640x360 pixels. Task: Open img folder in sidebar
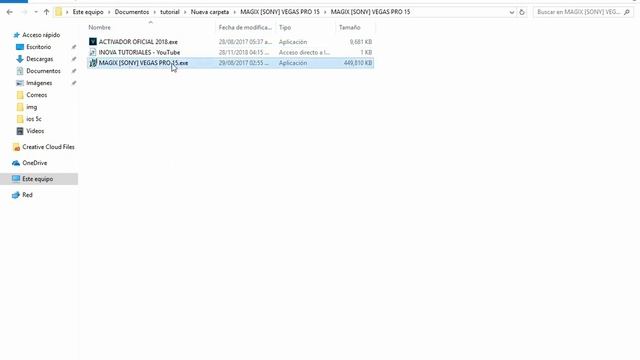(x=31, y=107)
